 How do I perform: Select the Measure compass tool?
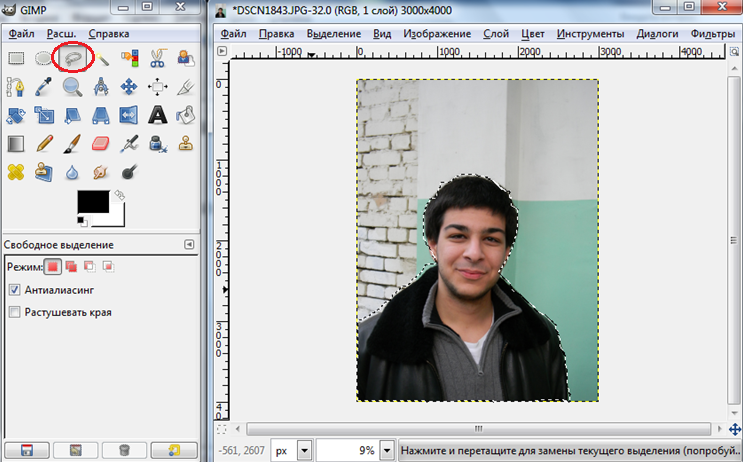click(x=101, y=87)
